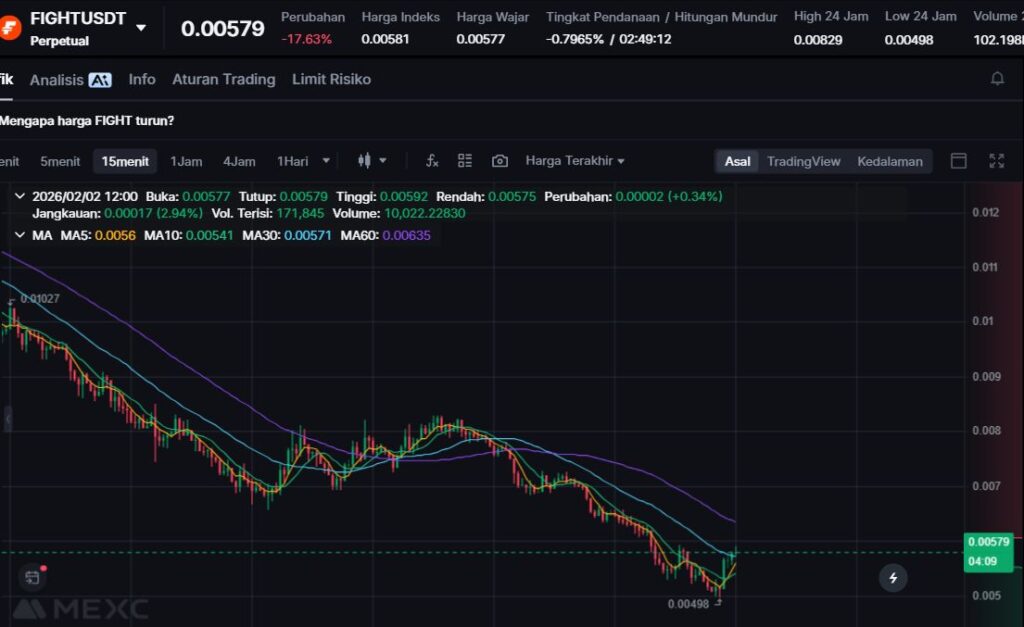Click the notification bell icon
The image size is (1024, 627).
click(x=997, y=79)
